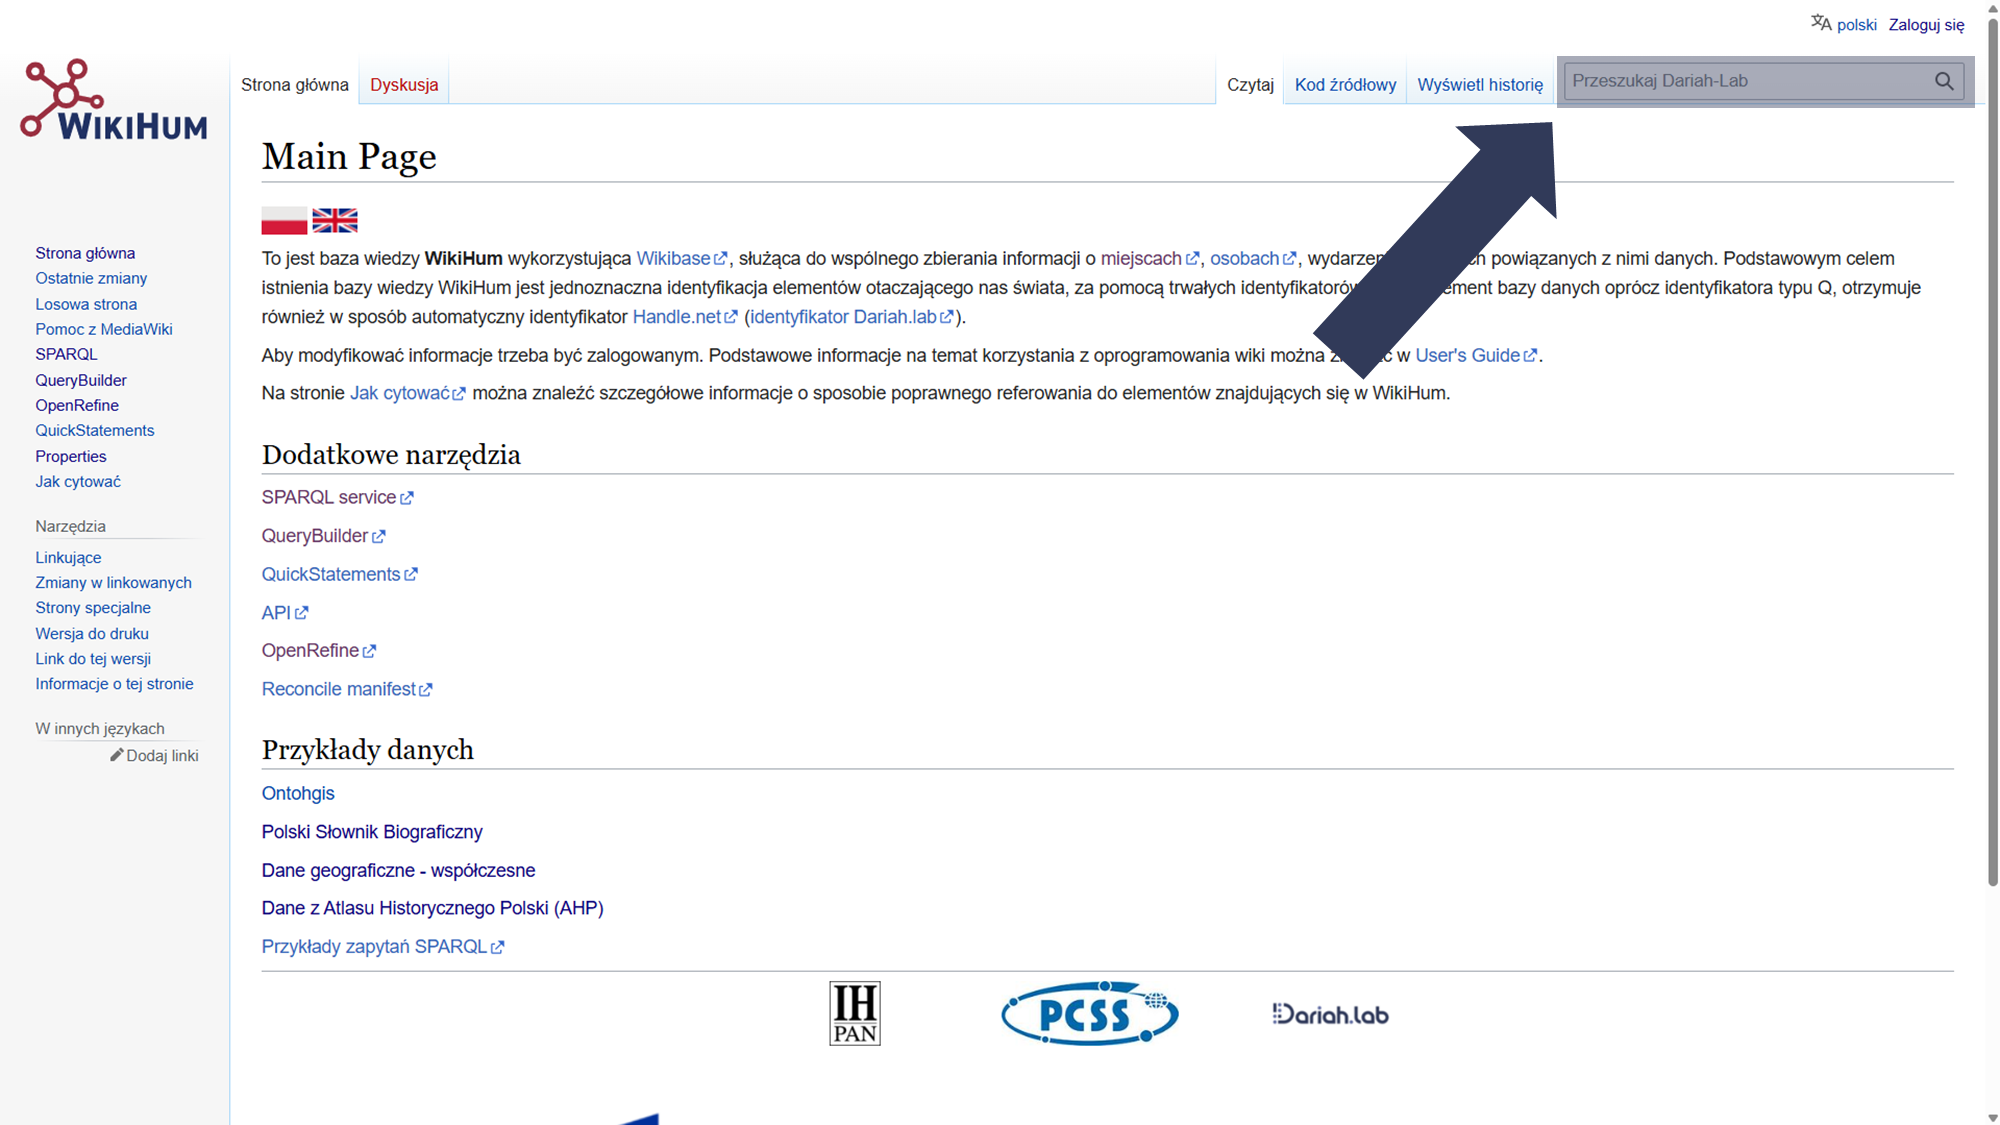This screenshot has height=1125, width=2000.
Task: Open Polski Słownik Biograficzny link
Action: click(x=372, y=832)
